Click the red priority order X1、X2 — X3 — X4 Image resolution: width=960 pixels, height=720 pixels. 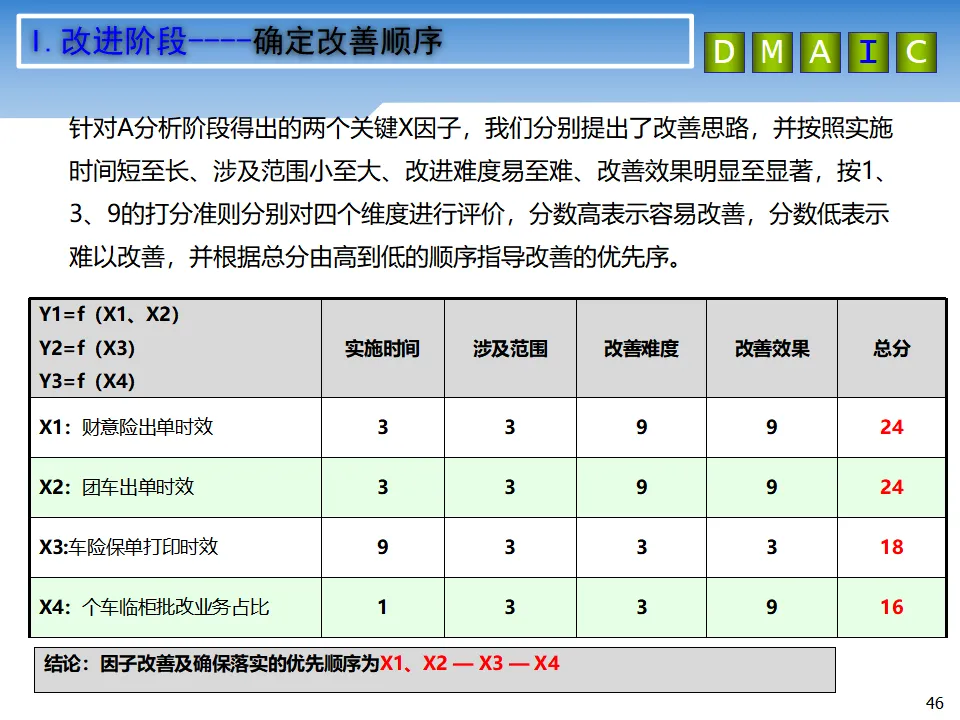[470, 663]
